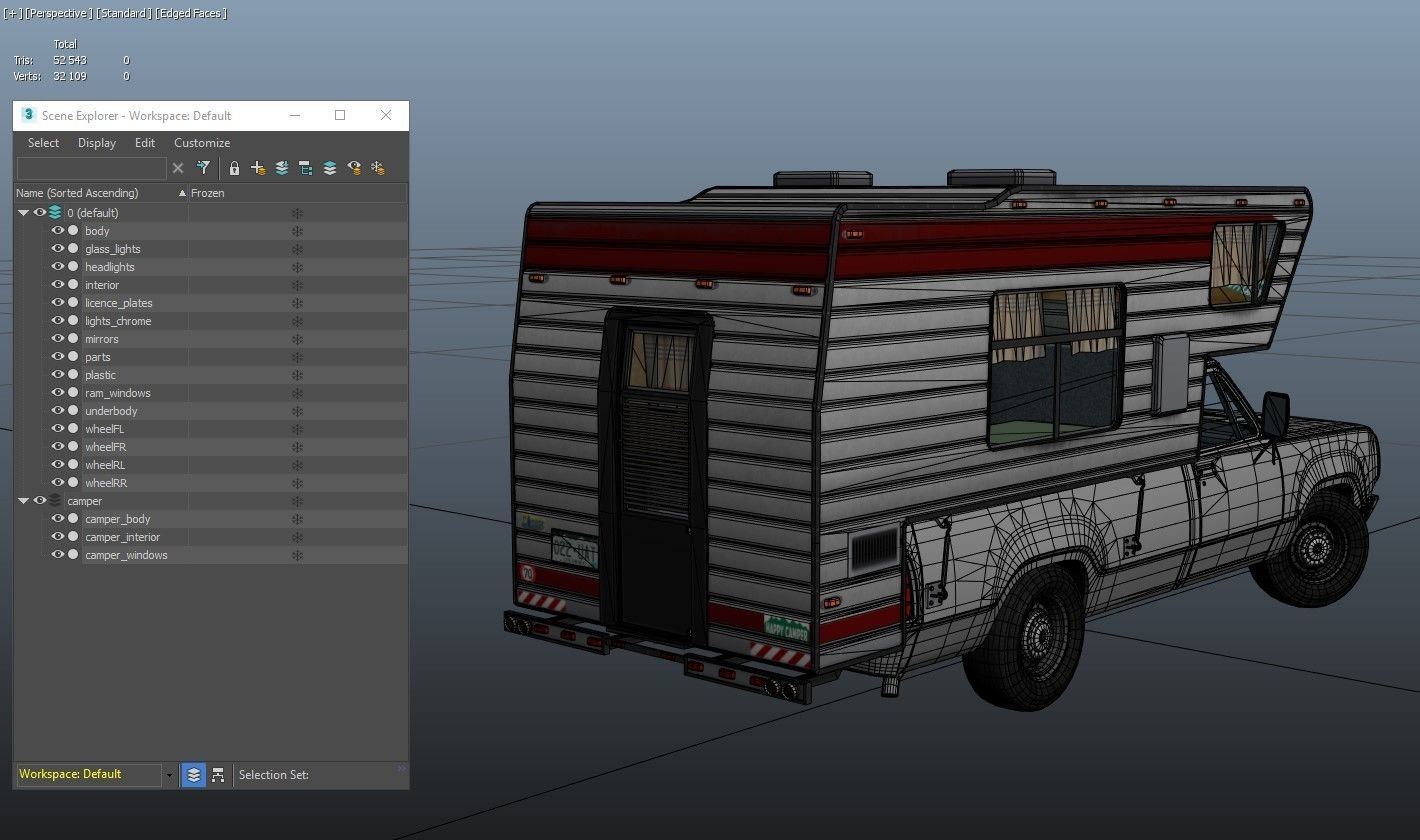Toggle visibility of 0 (default) layer
The width and height of the screenshot is (1420, 840).
(40, 213)
